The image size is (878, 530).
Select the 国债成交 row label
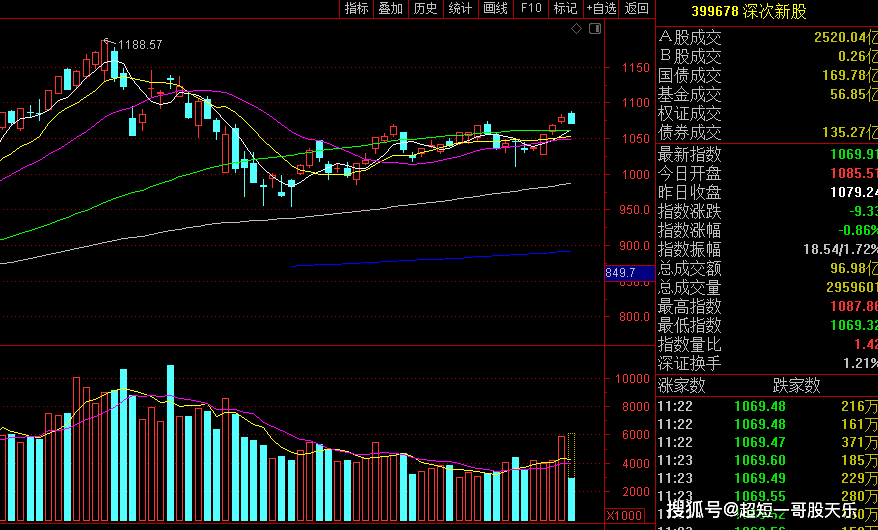tap(689, 76)
